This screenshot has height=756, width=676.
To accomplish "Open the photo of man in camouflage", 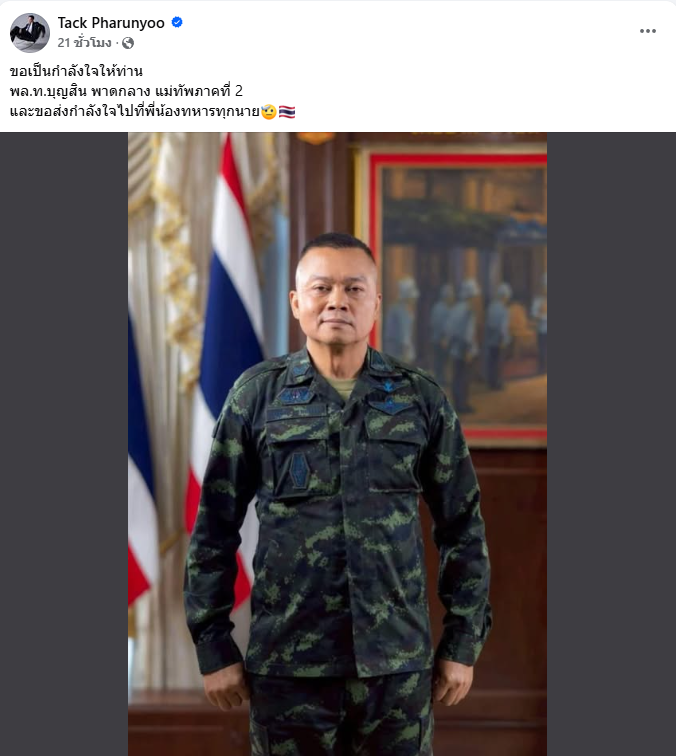I will pos(338,444).
